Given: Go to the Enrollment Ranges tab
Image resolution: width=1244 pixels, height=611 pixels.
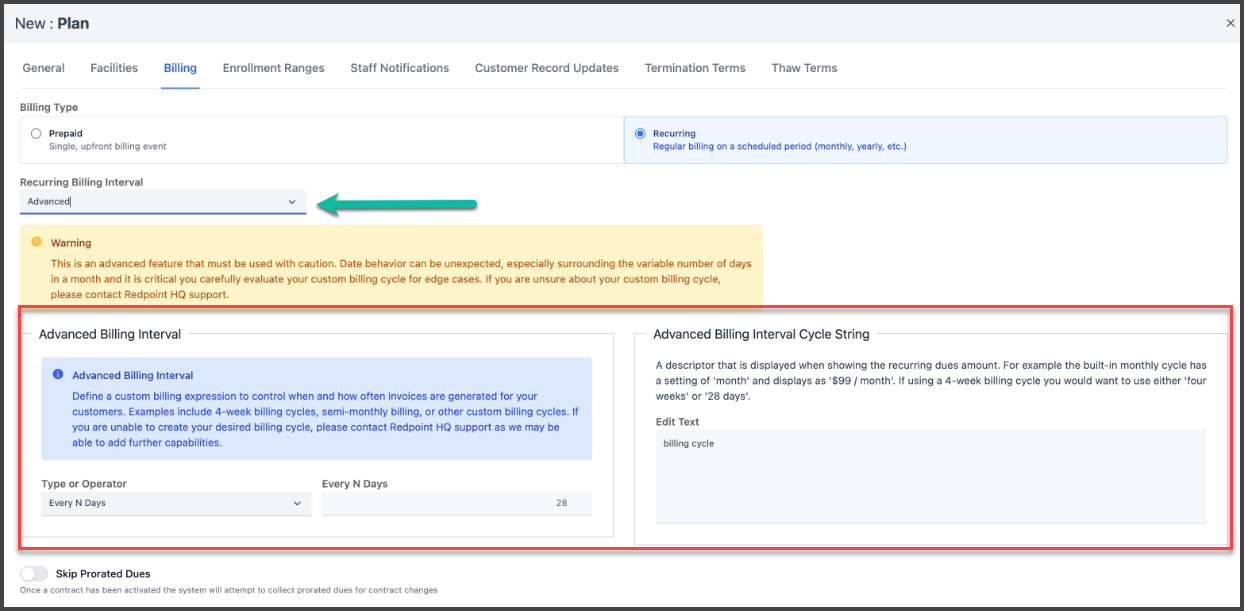Looking at the screenshot, I should coord(273,68).
